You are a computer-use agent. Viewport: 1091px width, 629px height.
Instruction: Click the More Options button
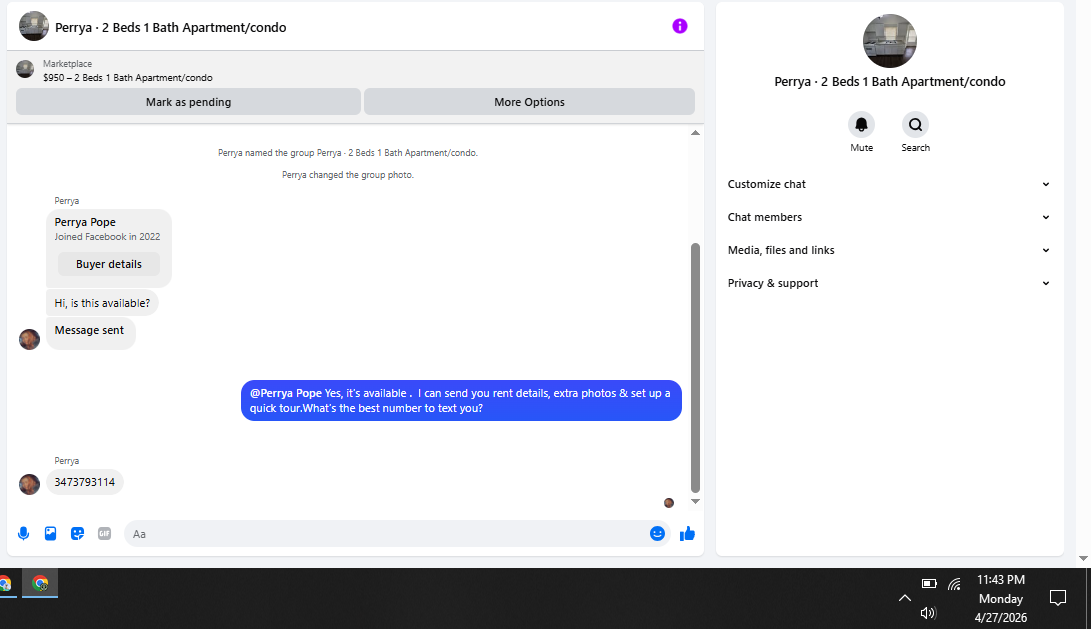coord(529,102)
